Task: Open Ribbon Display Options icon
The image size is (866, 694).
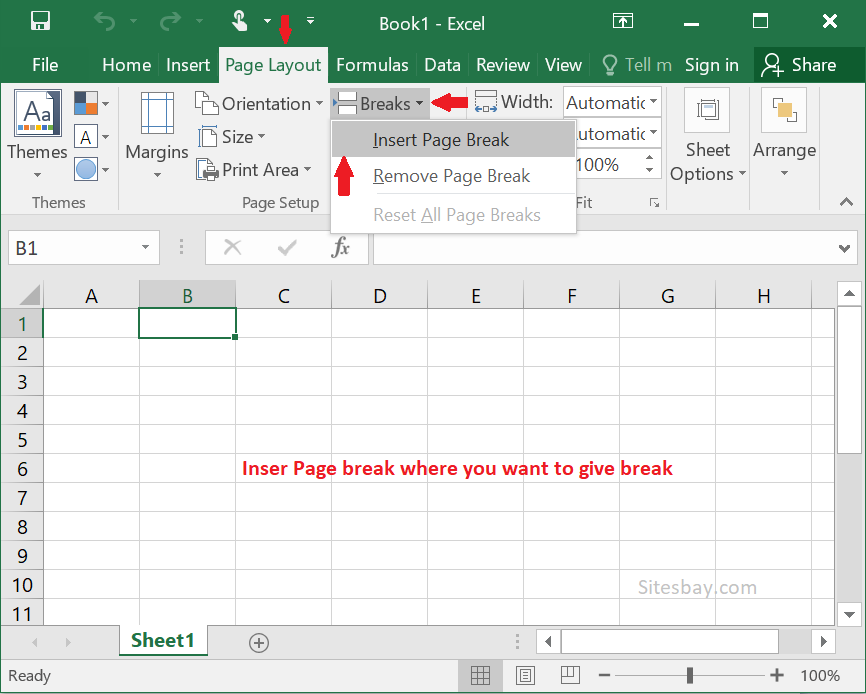Action: [x=623, y=22]
